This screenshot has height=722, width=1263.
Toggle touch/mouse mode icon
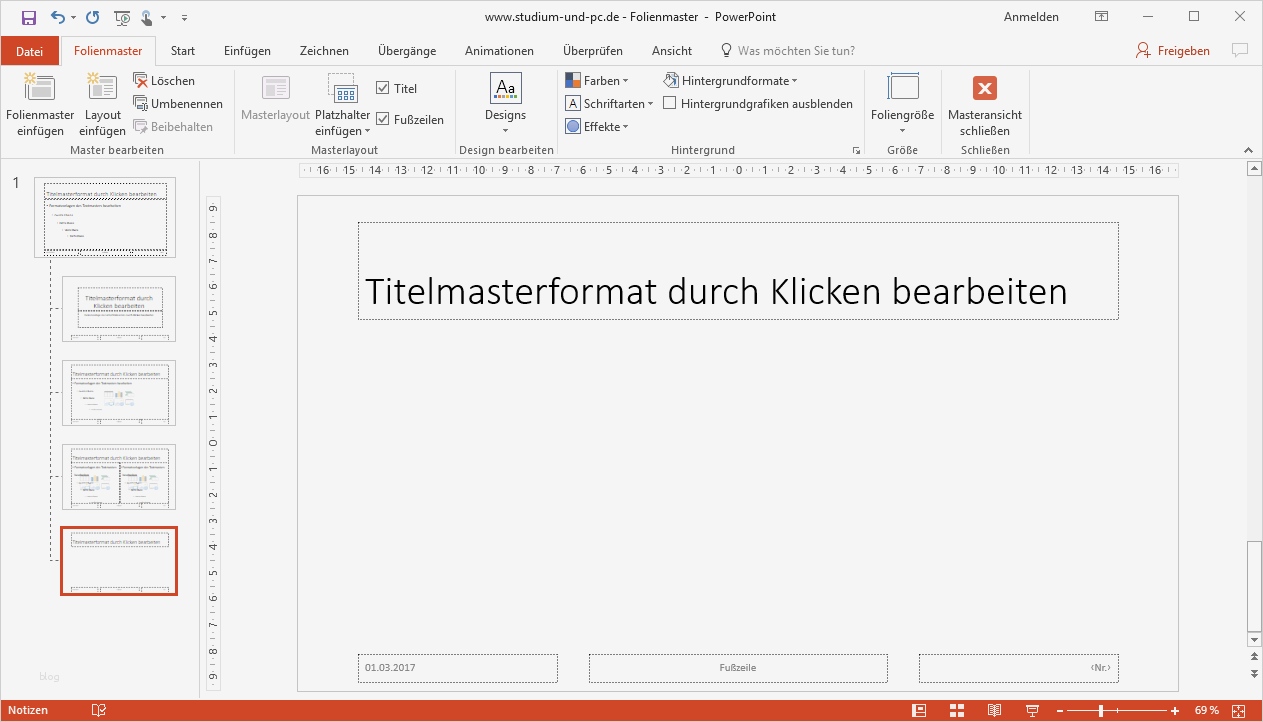pos(147,17)
